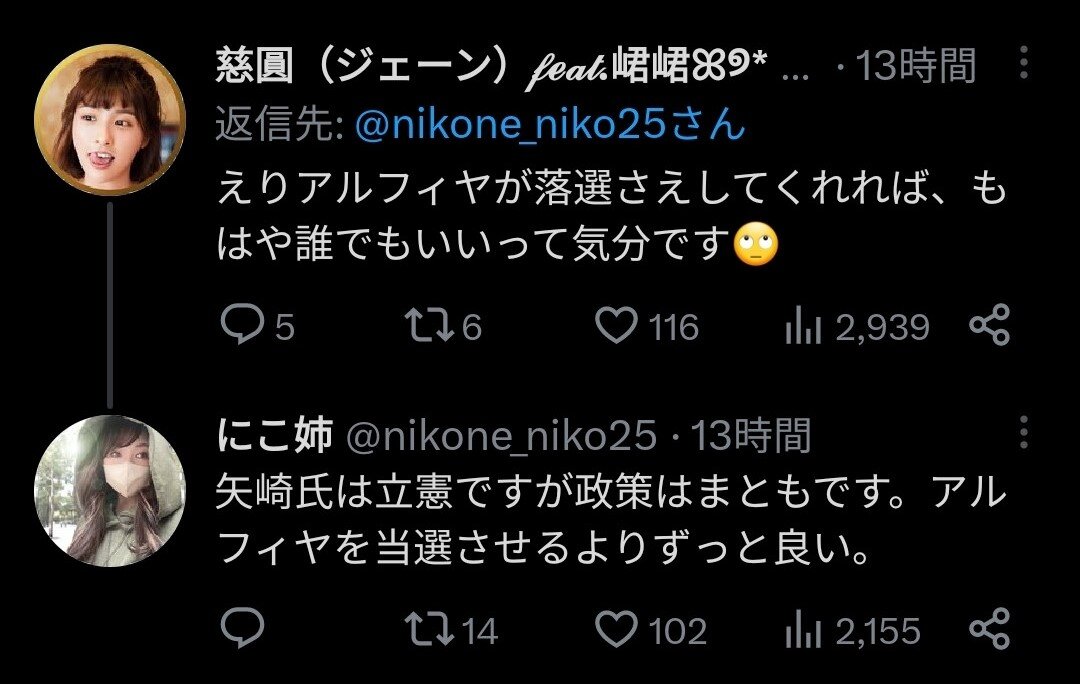Retweet the first tweet with 6 retweets
Viewport: 1080px width, 692px height.
pyautogui.click(x=443, y=326)
